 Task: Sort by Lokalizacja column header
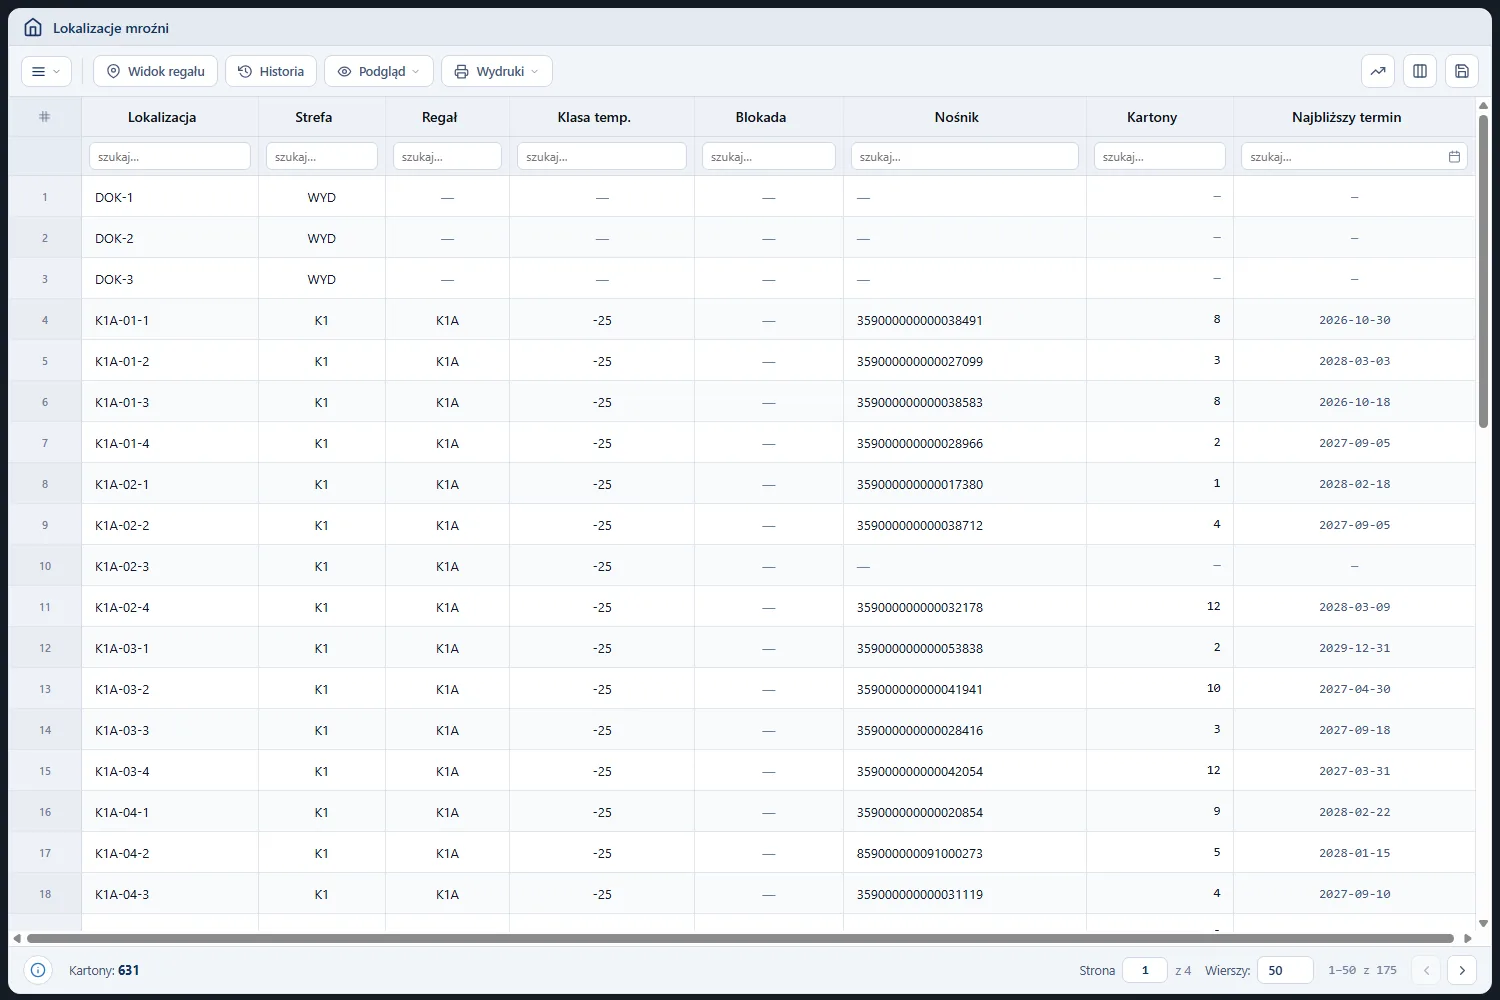click(x=162, y=117)
